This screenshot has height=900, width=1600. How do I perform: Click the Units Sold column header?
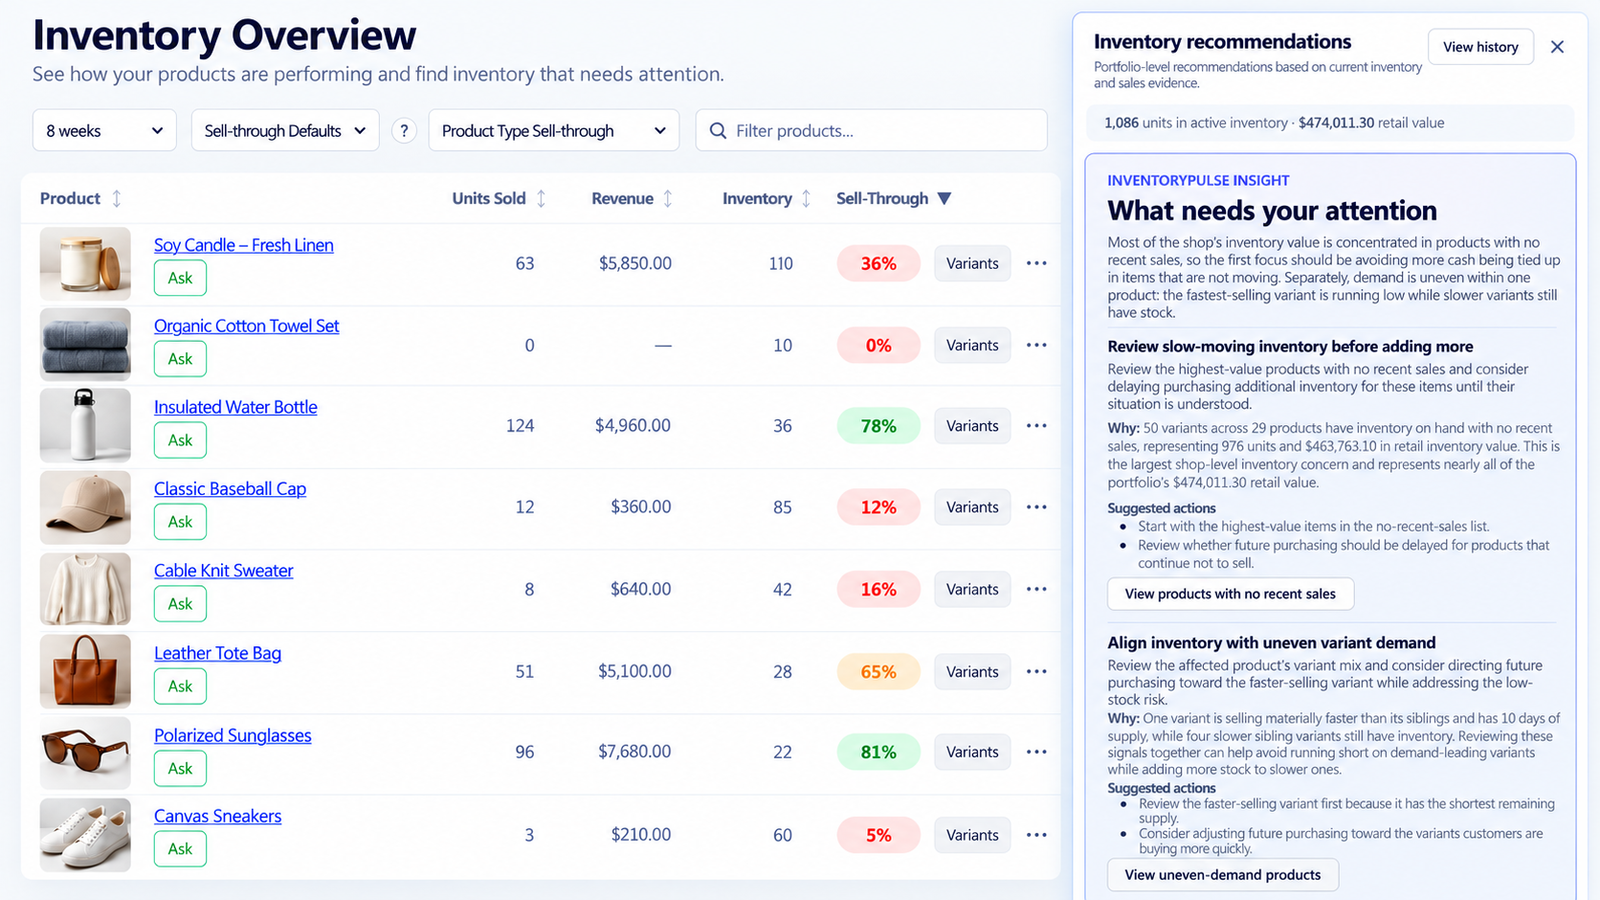(489, 198)
